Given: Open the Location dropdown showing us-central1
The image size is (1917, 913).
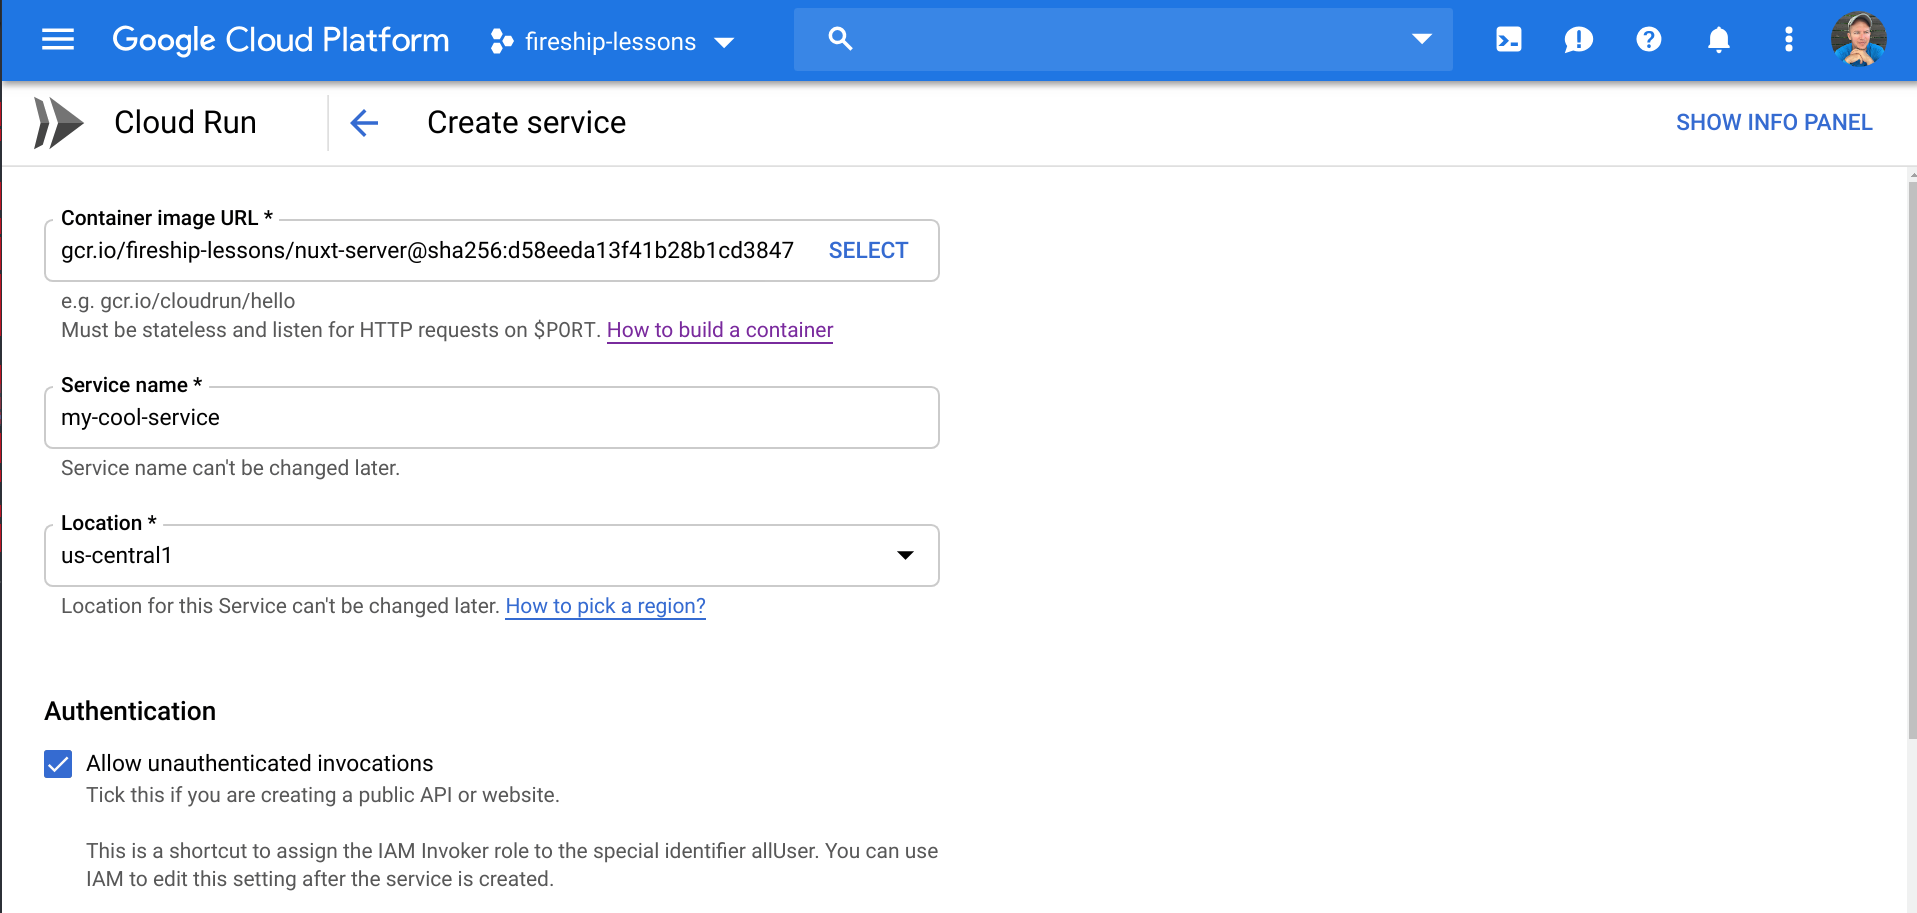Looking at the screenshot, I should (x=905, y=555).
